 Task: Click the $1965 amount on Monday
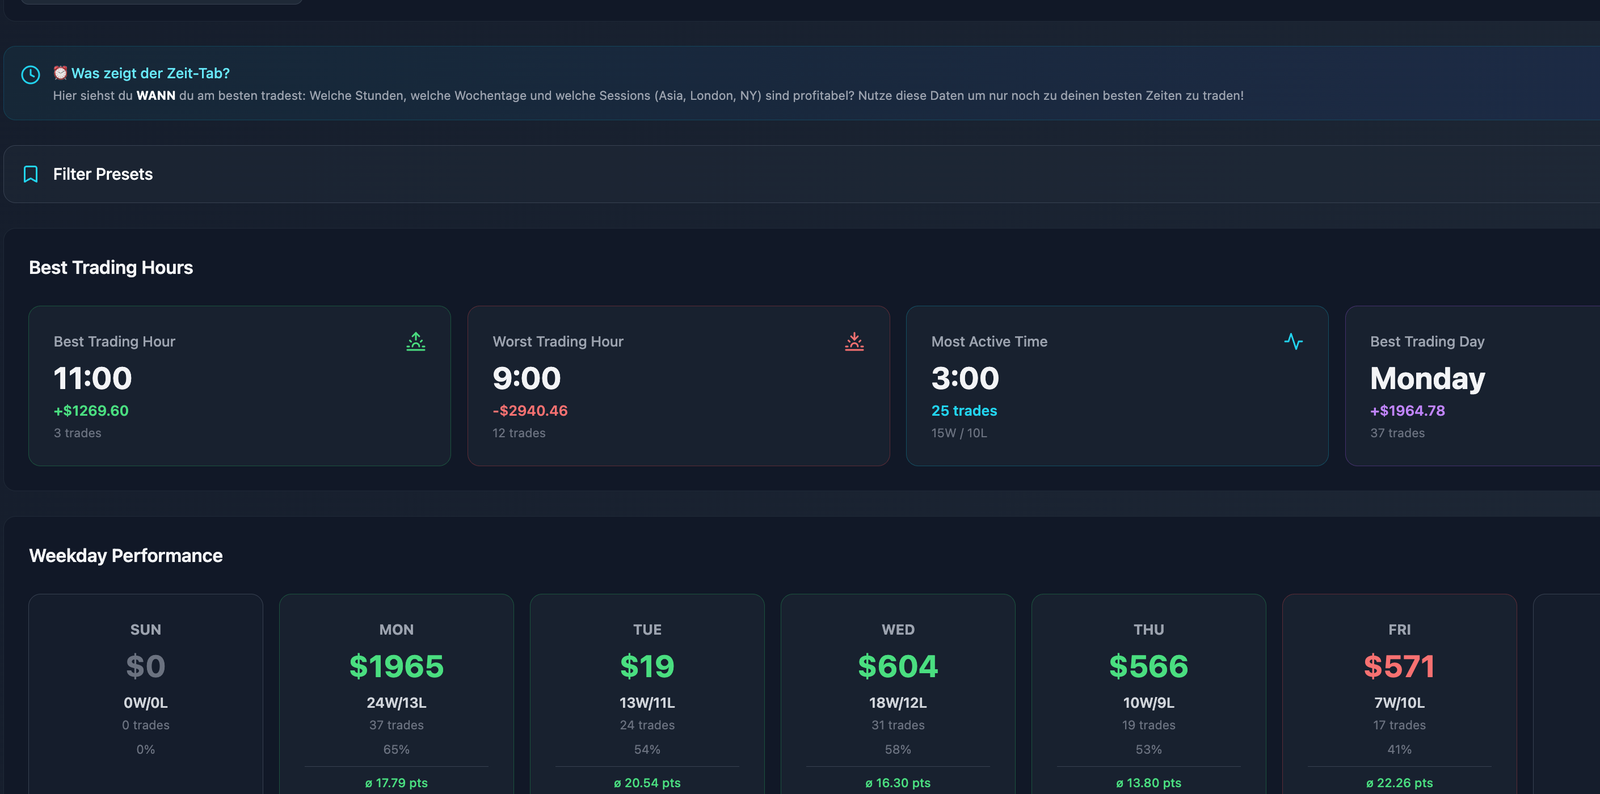[396, 666]
